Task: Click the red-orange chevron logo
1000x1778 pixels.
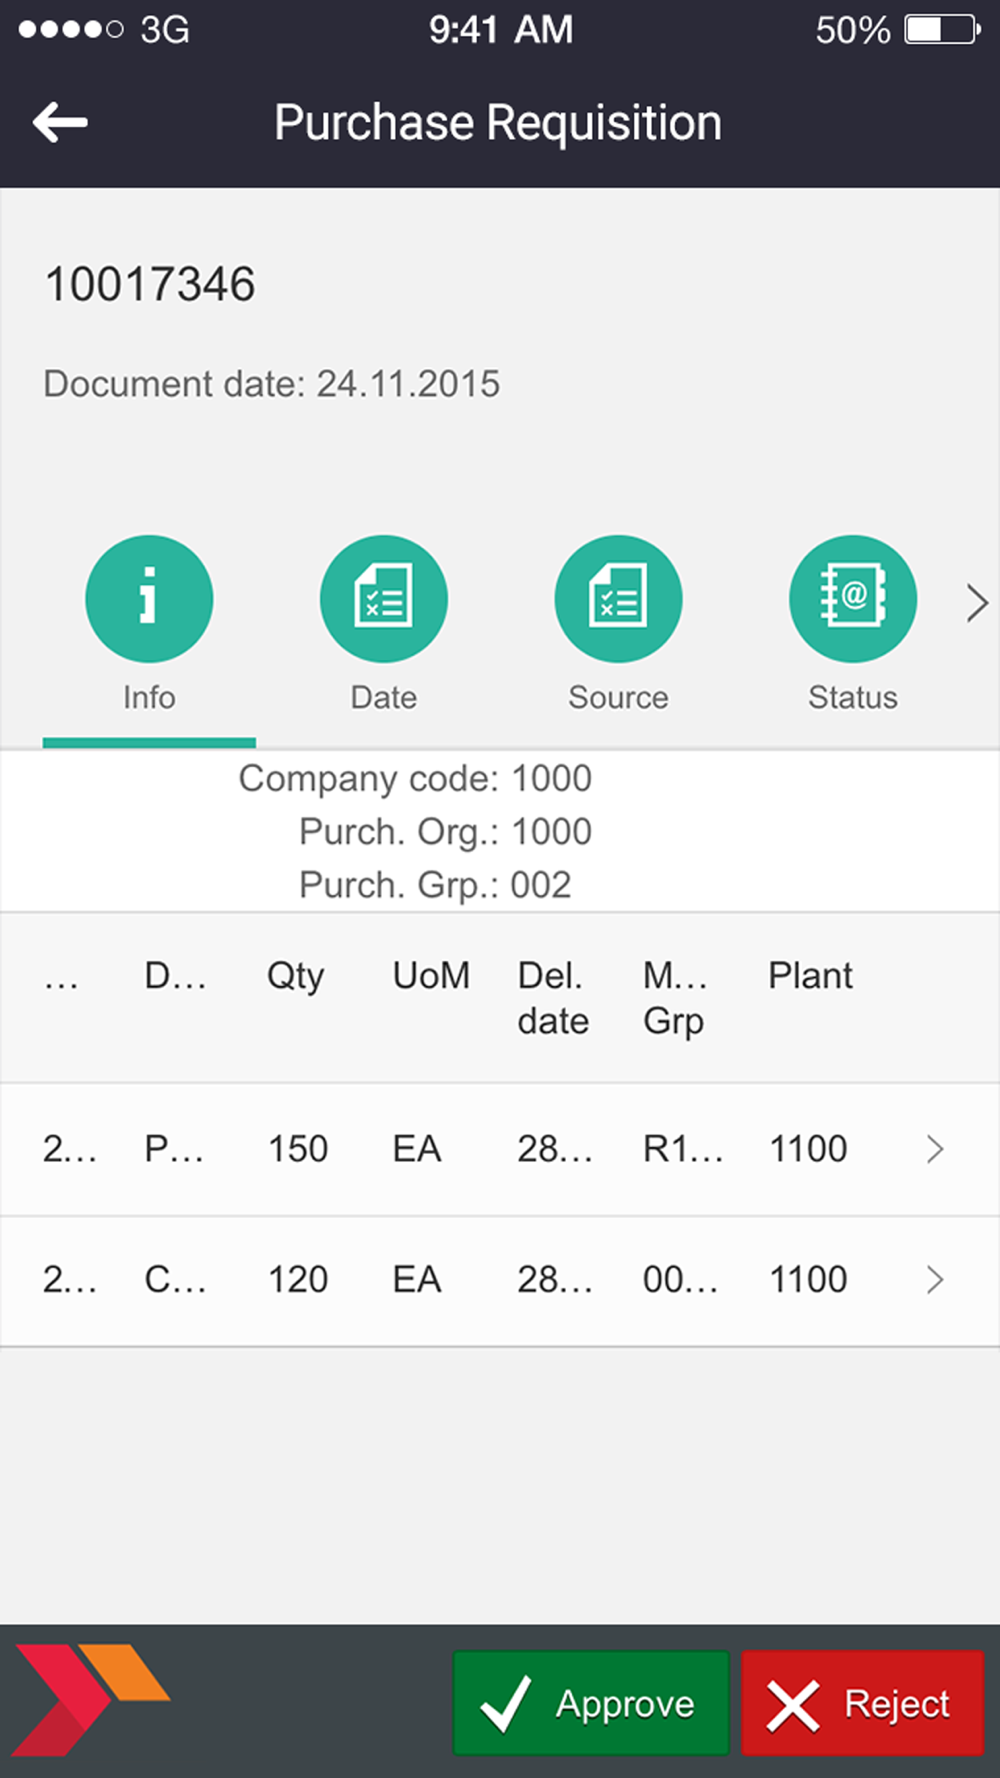Action: (x=92, y=1699)
